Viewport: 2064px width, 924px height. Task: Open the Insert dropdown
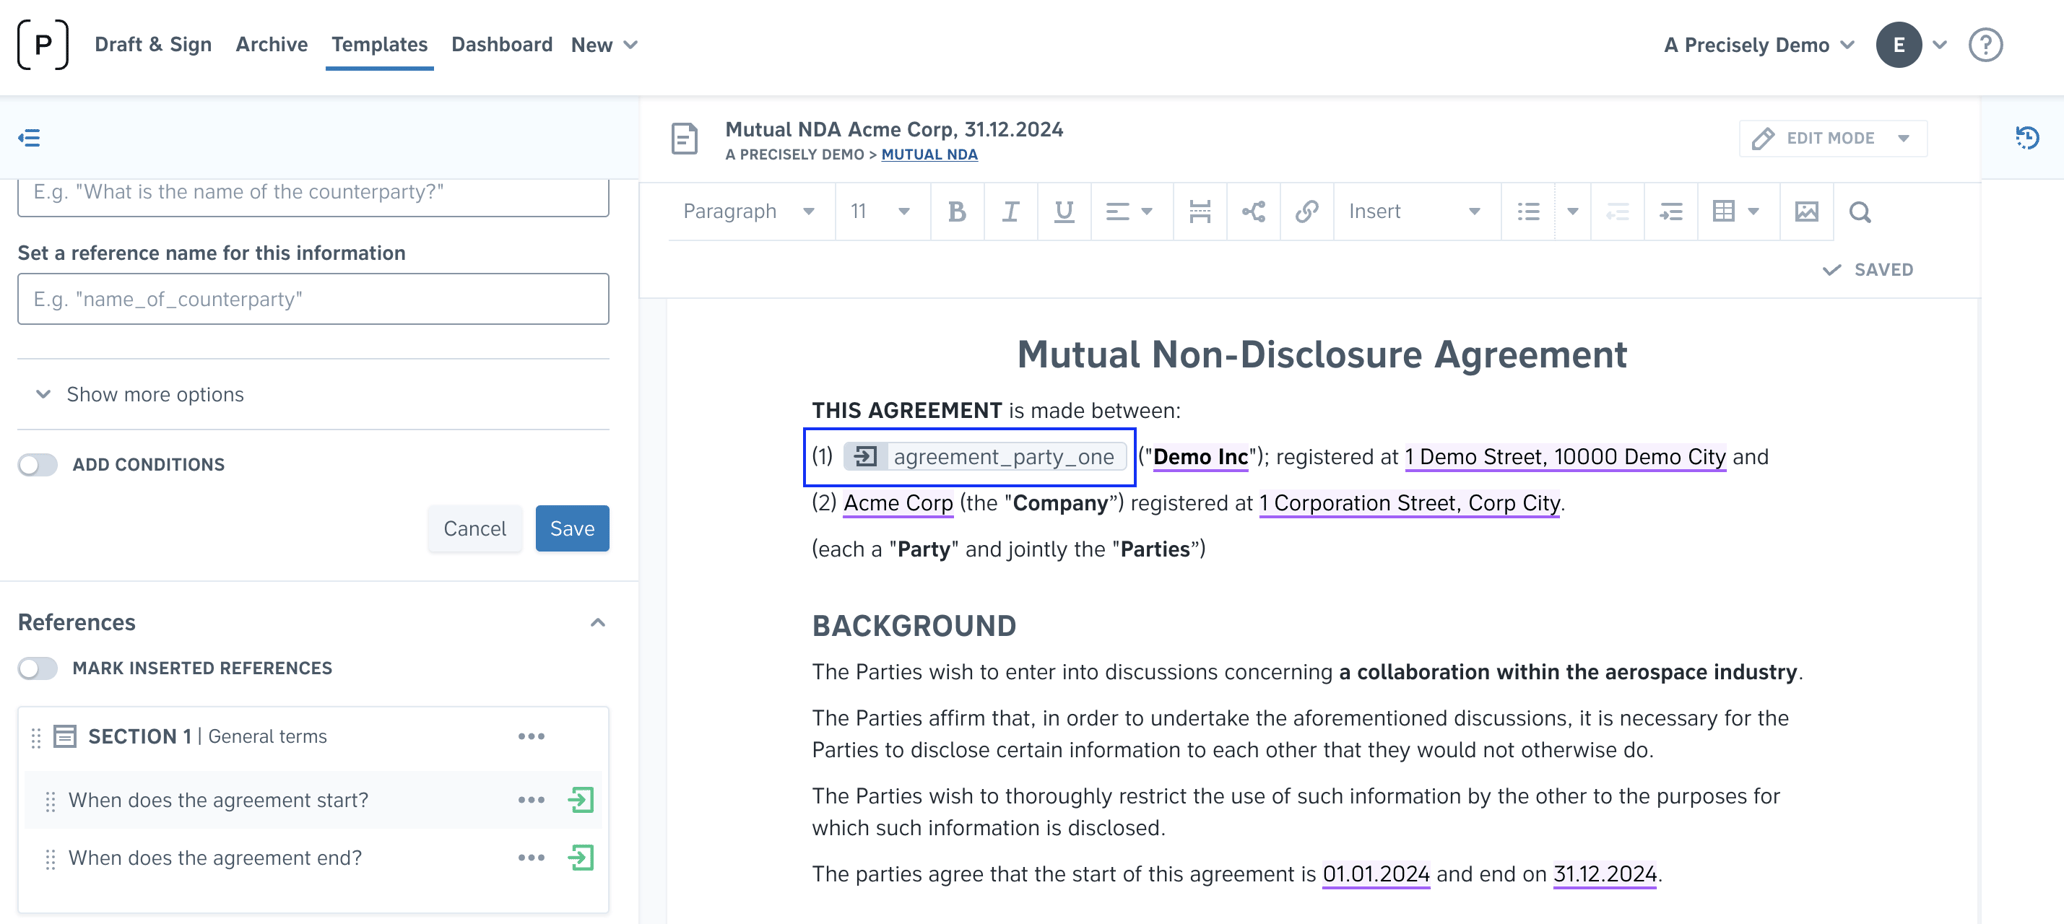click(1414, 212)
